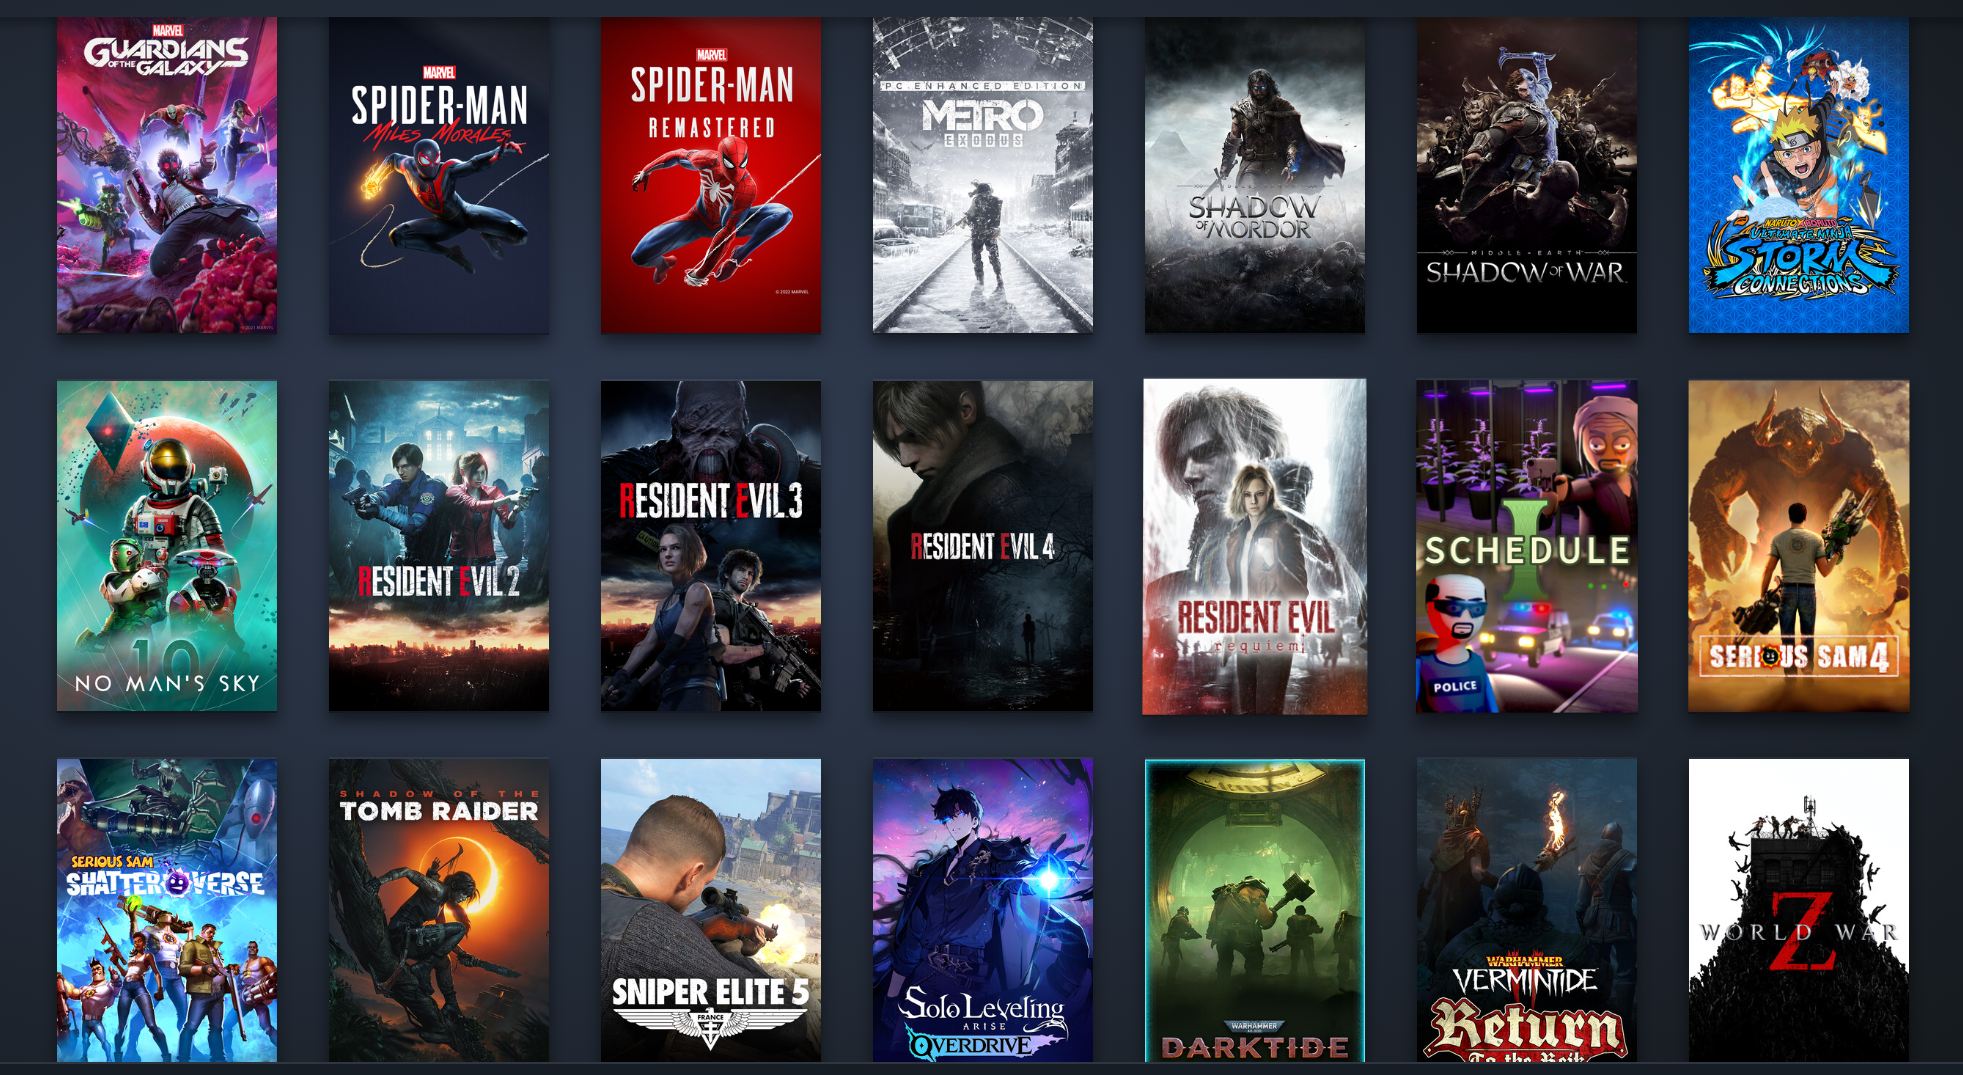Viewport: 1963px width, 1075px height.
Task: Choose the Warhammer Darktide game cover
Action: click(x=1255, y=910)
